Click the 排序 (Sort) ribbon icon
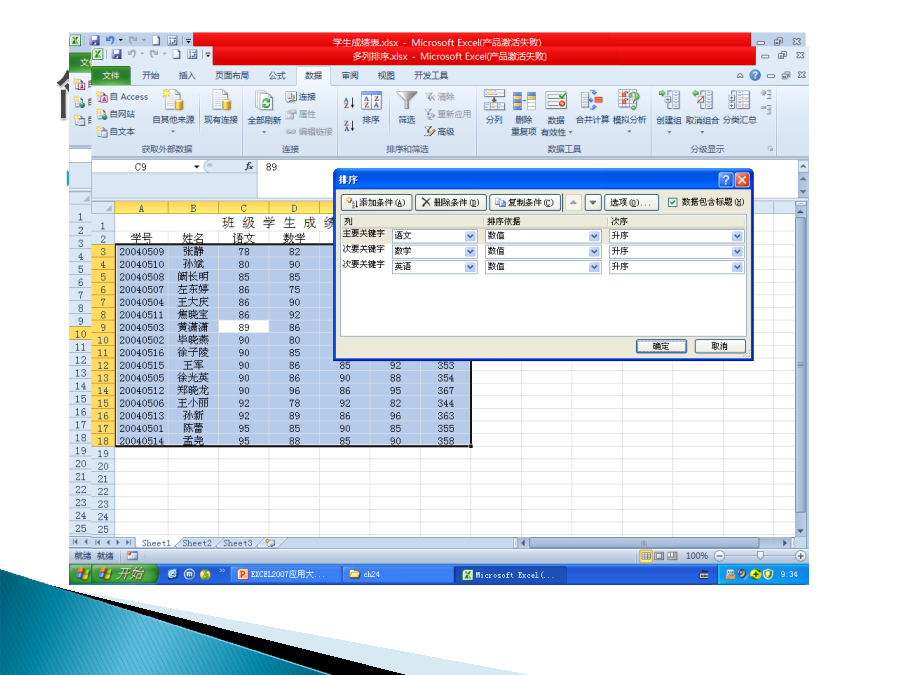This screenshot has height=675, width=900. pyautogui.click(x=371, y=108)
